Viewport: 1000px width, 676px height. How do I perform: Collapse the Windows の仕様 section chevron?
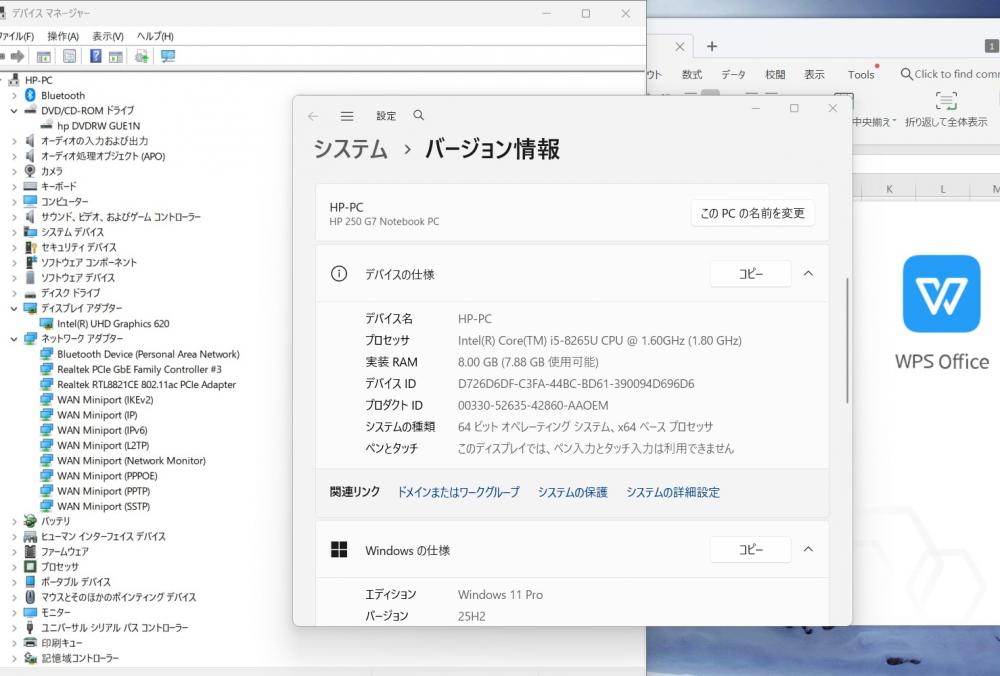coord(808,549)
